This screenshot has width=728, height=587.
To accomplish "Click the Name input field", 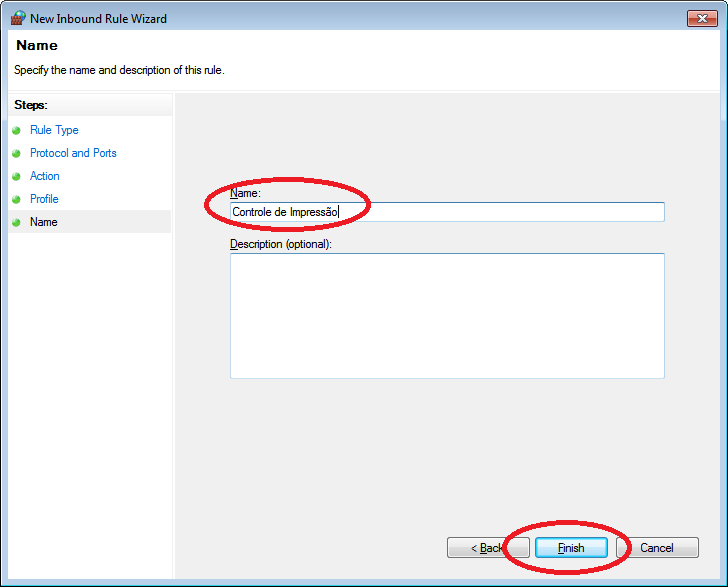I will (x=447, y=212).
